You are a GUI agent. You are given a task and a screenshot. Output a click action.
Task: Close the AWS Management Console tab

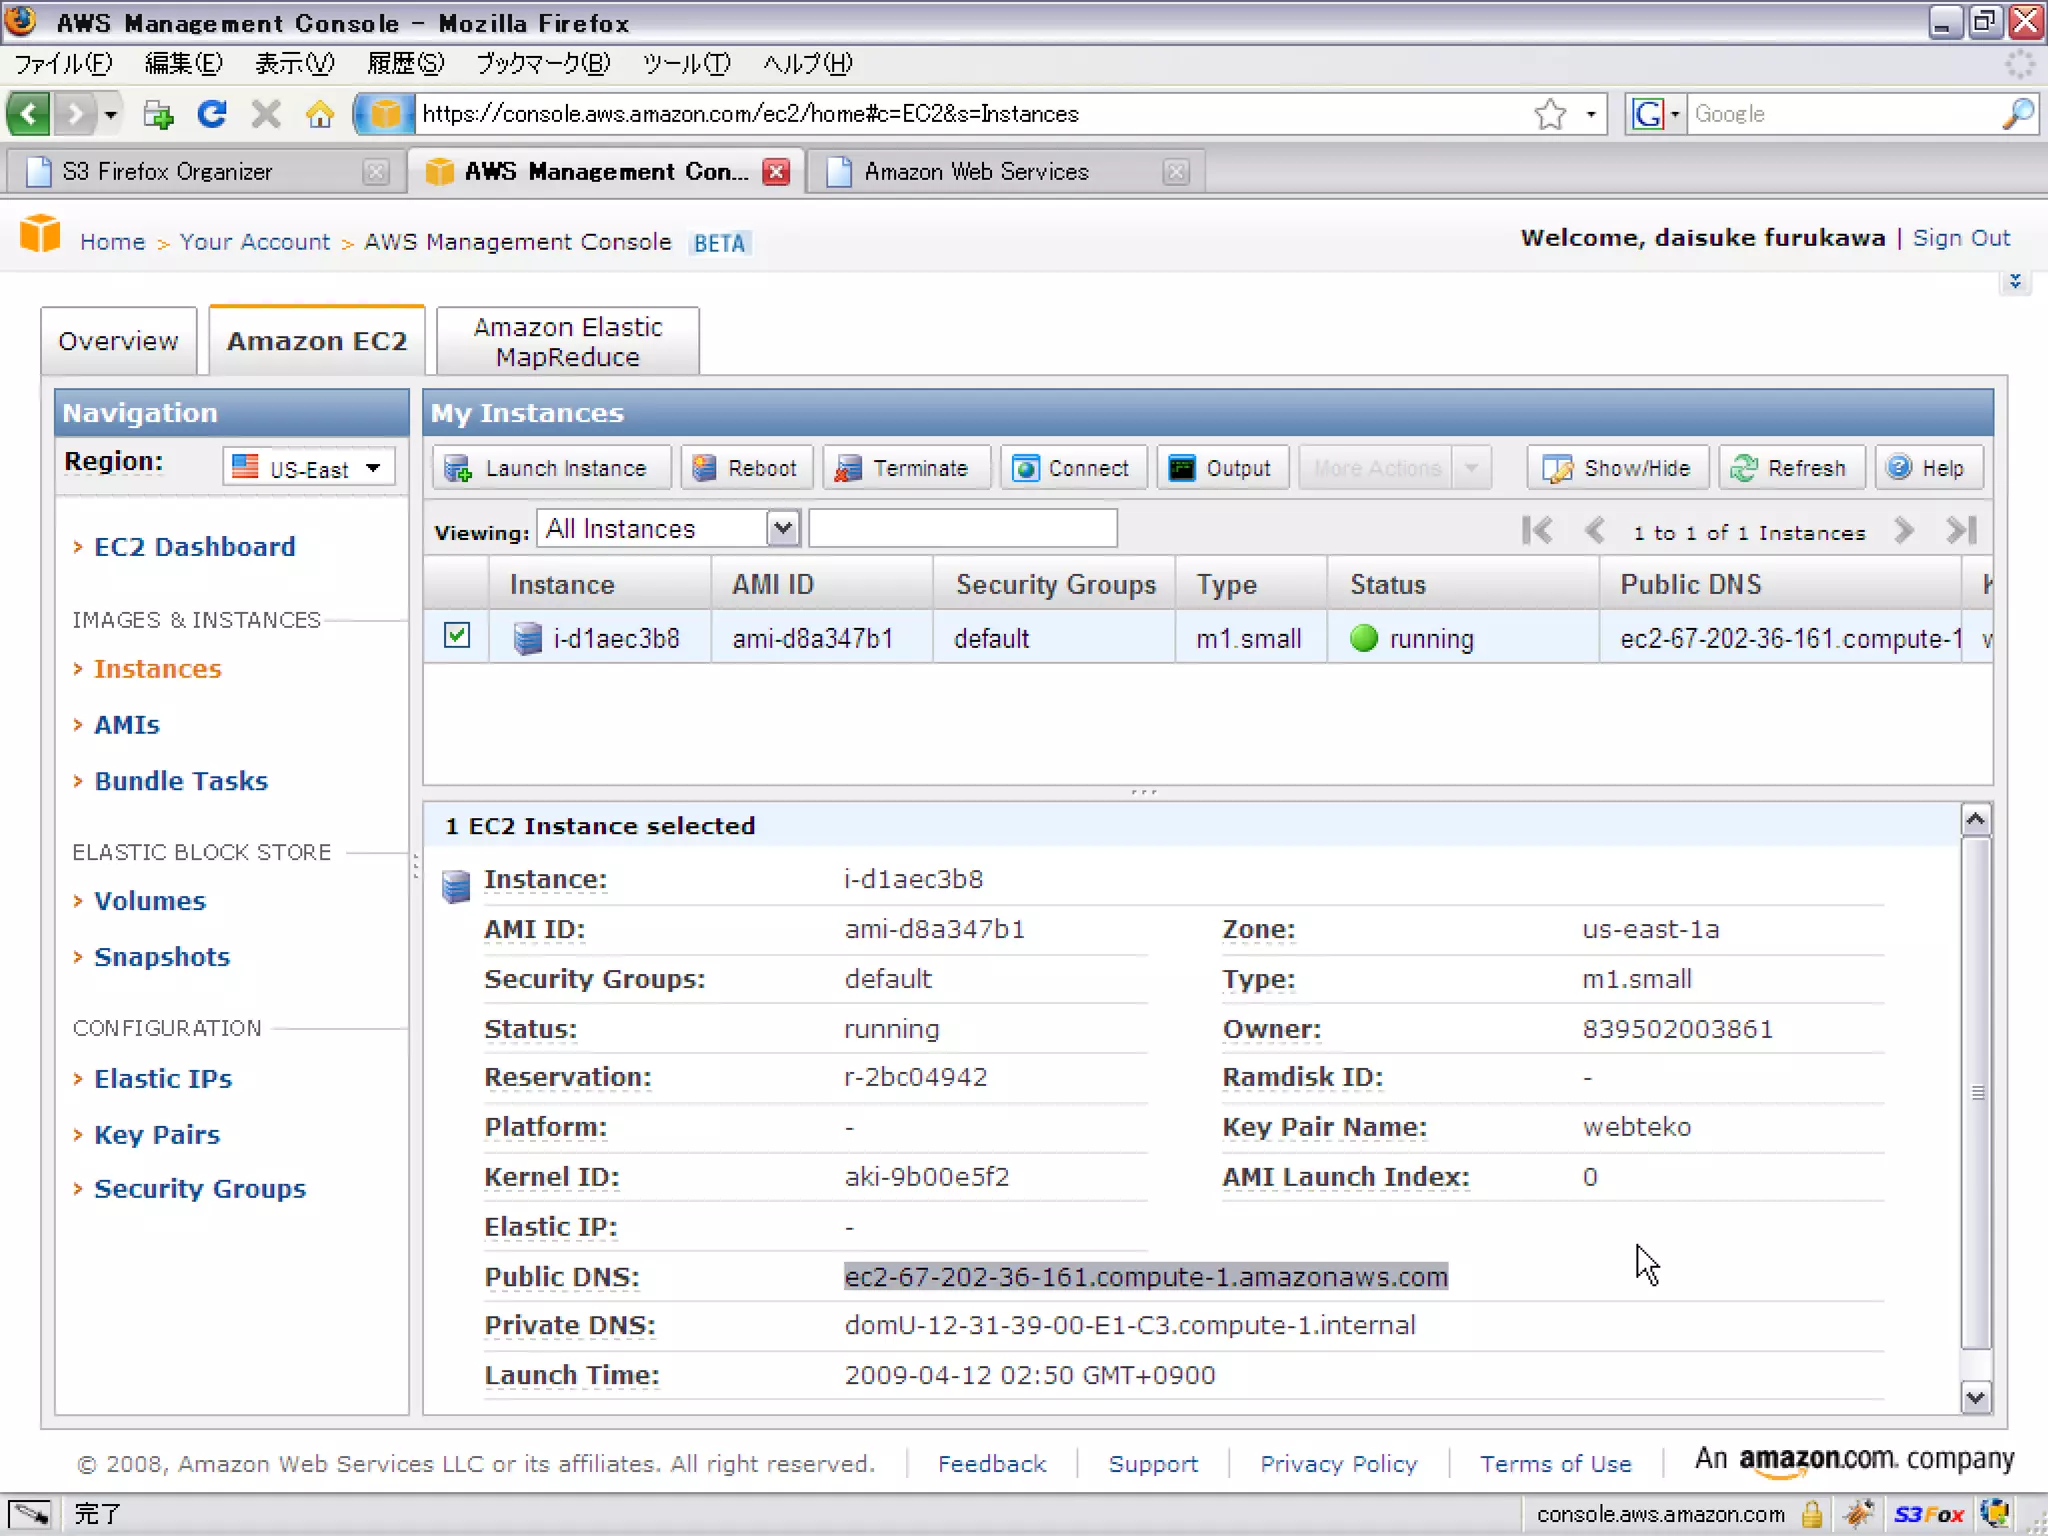[776, 172]
